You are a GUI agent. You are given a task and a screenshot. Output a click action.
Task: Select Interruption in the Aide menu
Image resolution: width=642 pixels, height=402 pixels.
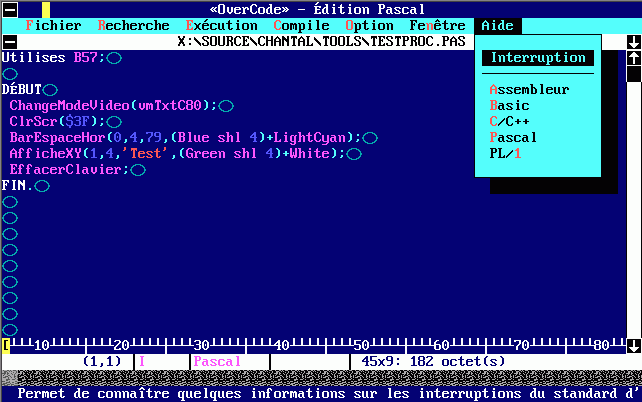point(538,58)
